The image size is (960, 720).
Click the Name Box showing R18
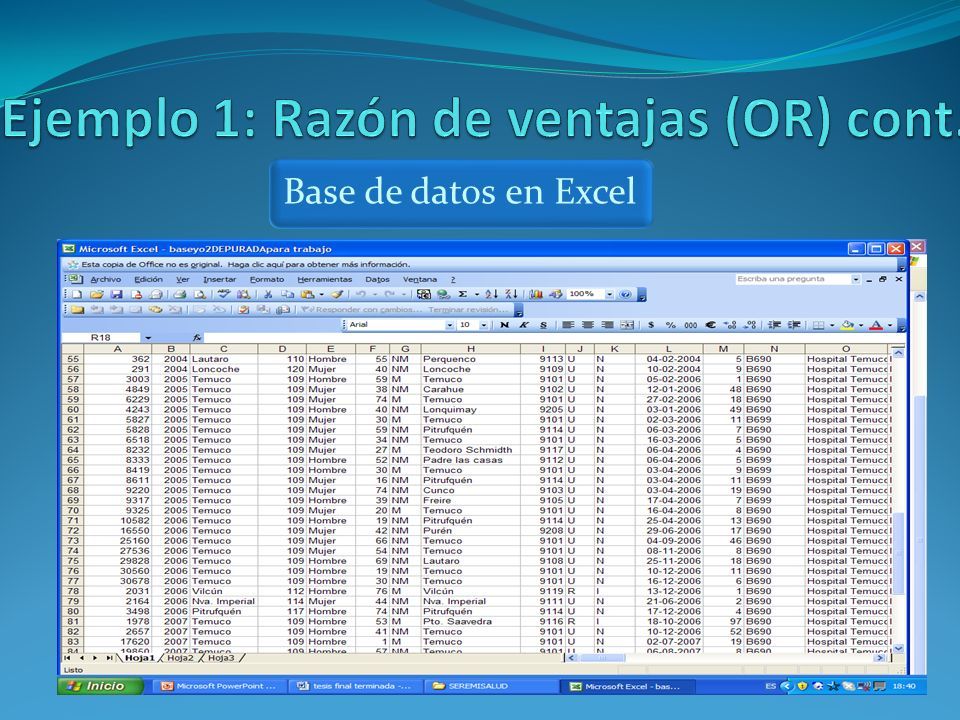pos(102,338)
